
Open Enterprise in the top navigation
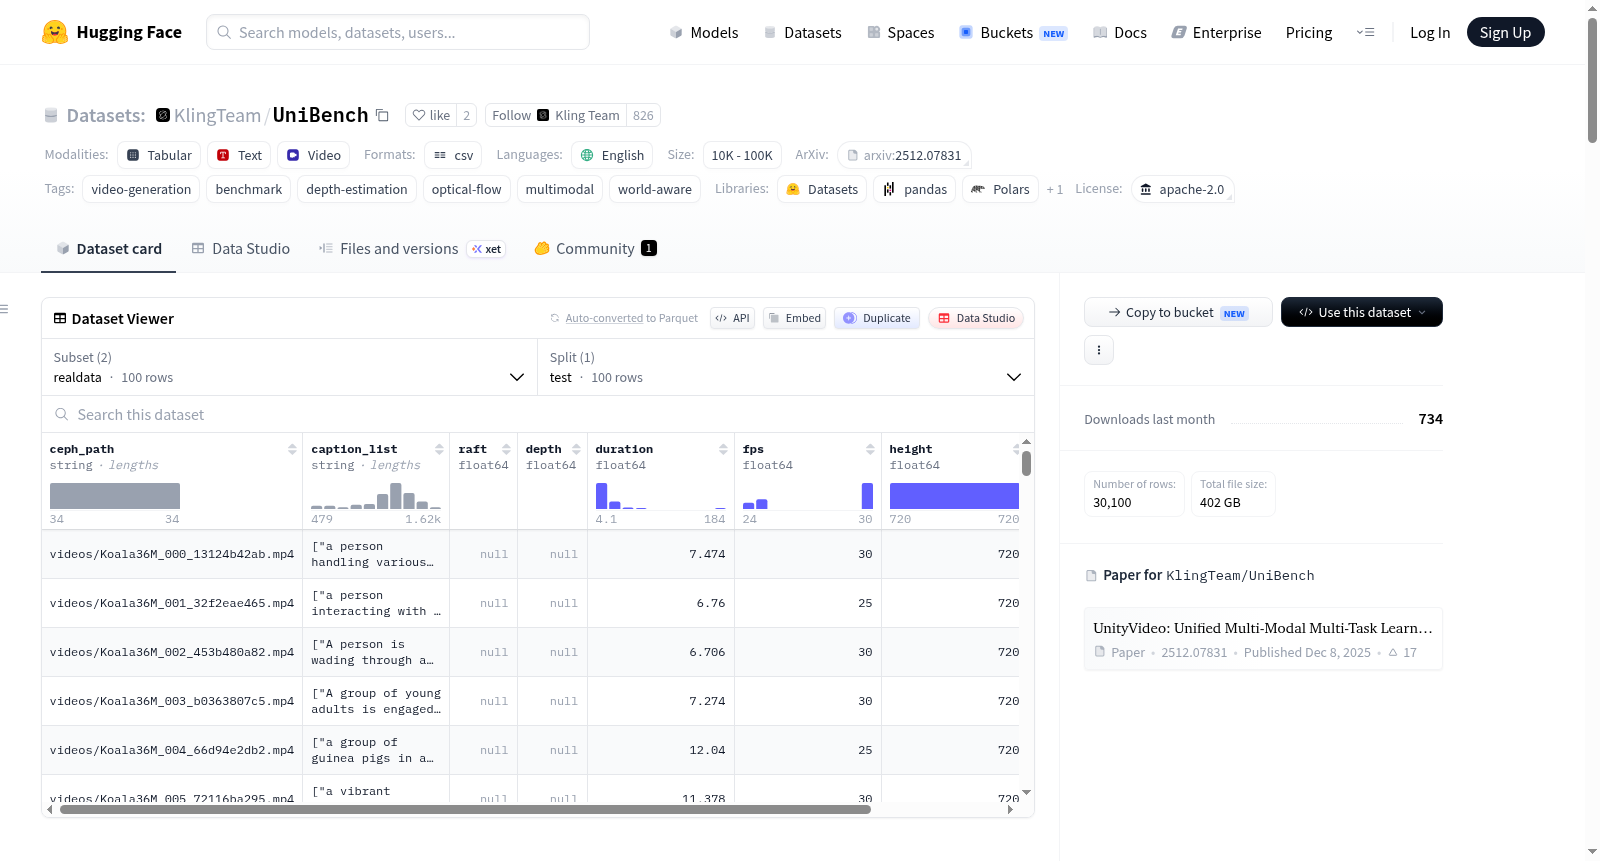click(x=1216, y=32)
